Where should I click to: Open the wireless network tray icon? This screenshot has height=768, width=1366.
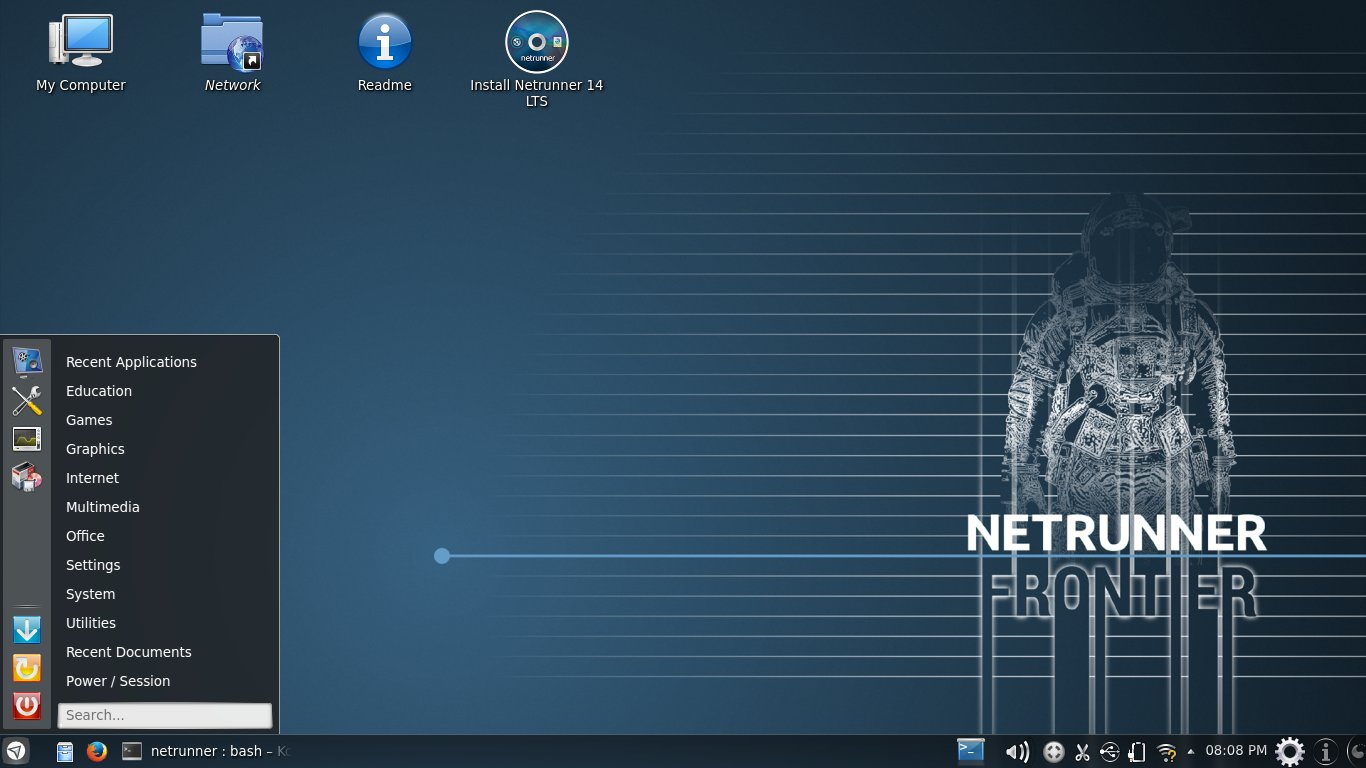tap(1166, 752)
